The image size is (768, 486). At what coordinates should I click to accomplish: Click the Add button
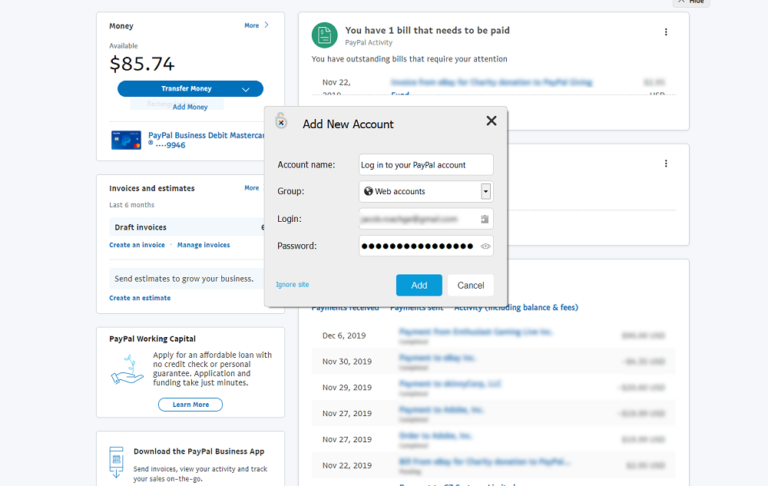[419, 285]
